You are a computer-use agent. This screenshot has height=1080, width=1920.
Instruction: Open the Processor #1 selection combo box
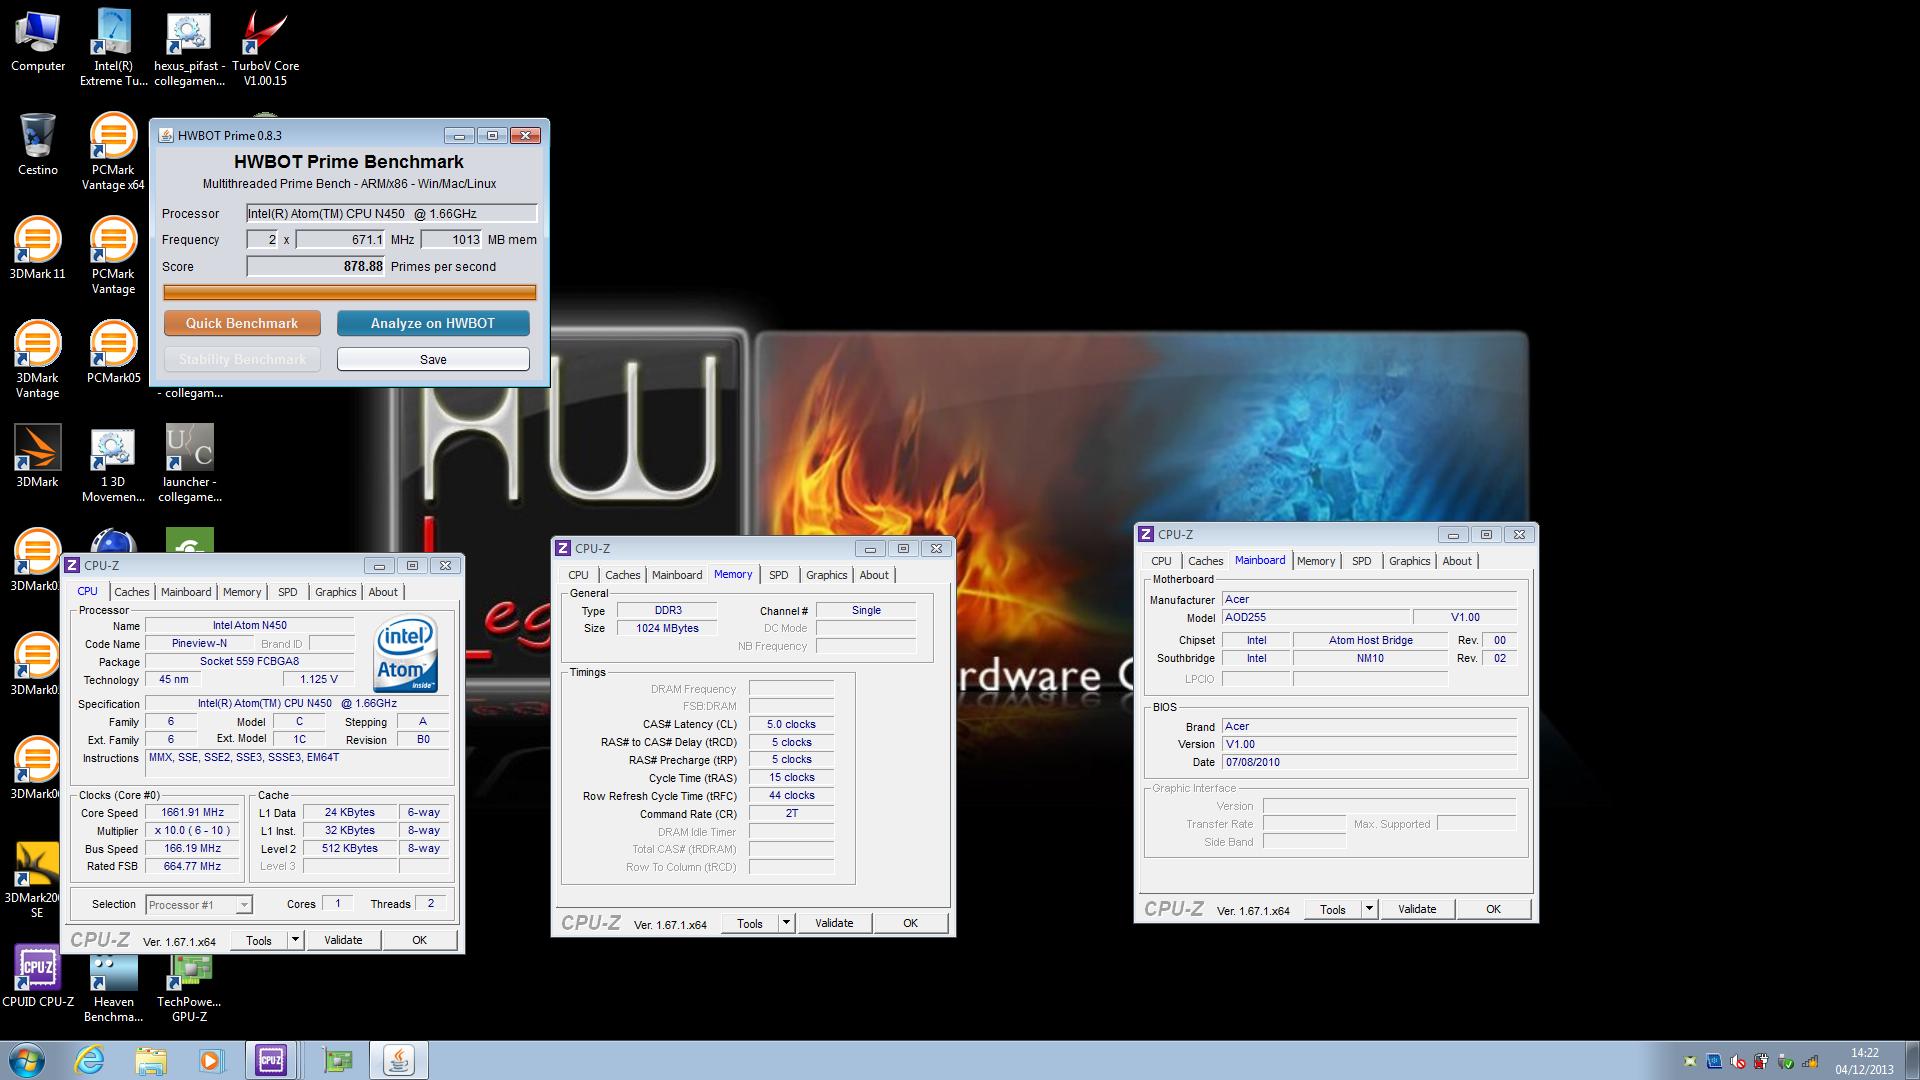198,904
